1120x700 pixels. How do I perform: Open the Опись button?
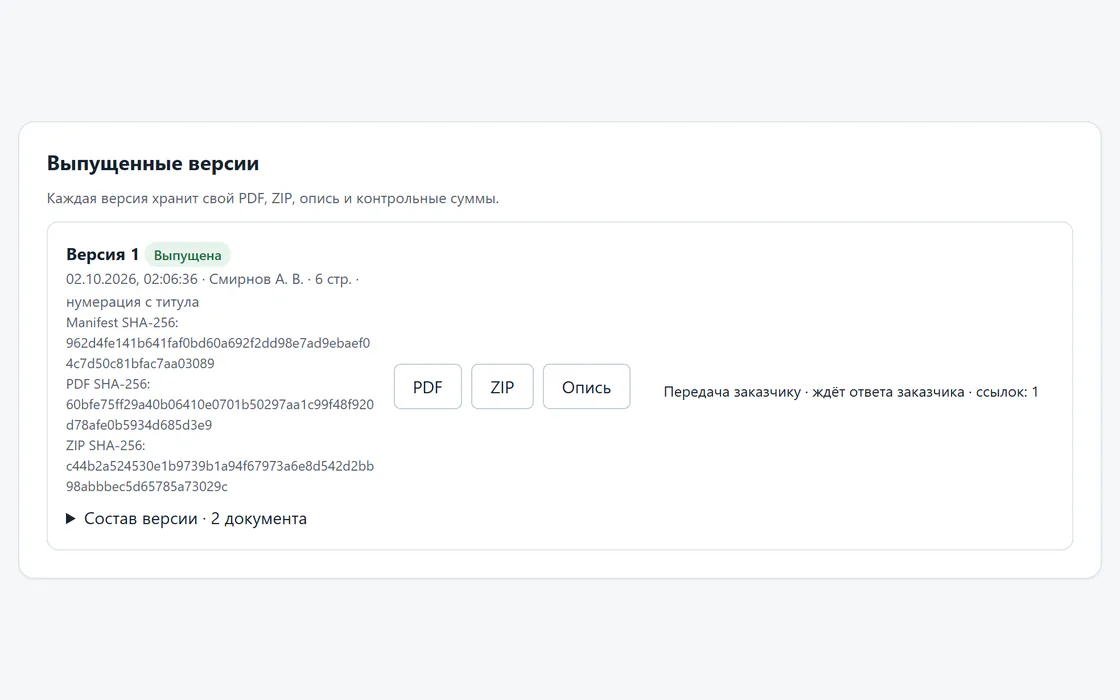[586, 386]
